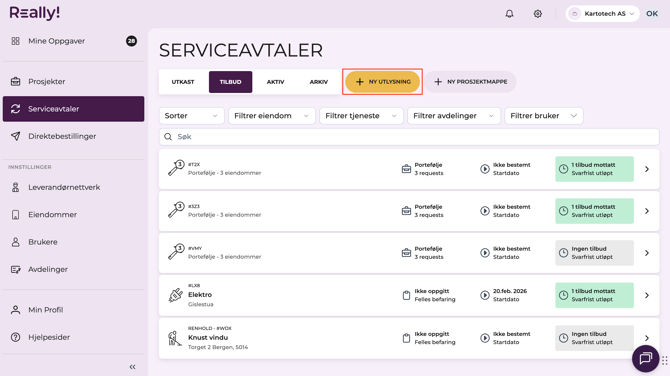
Task: Click magnifier icon for #VMY portfolio
Action: click(x=176, y=252)
